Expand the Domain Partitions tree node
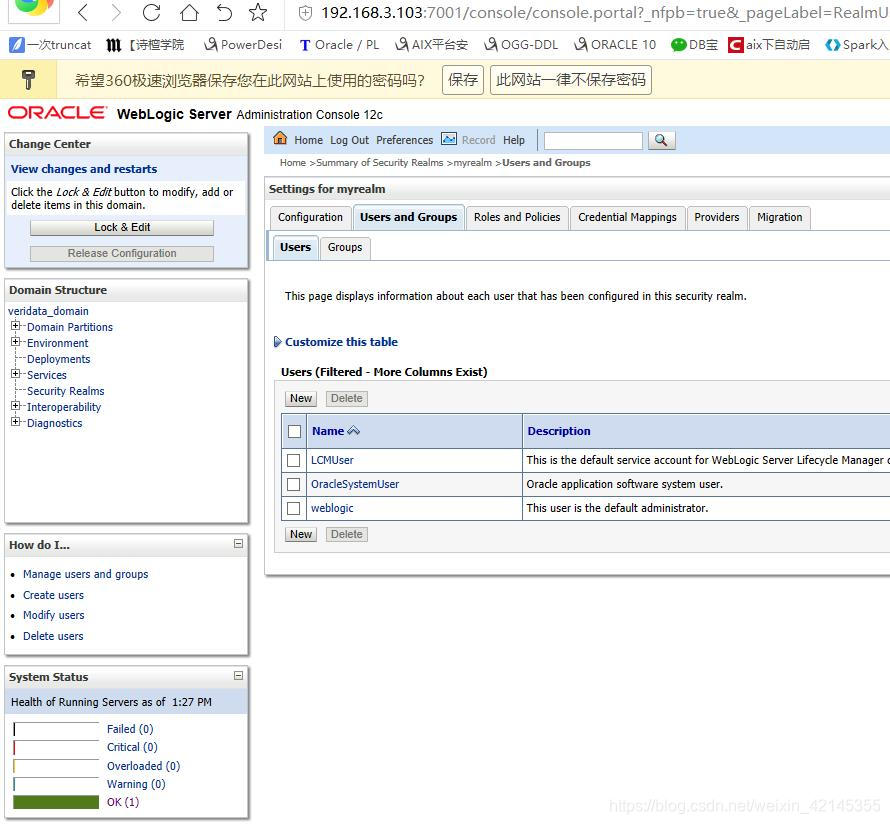 click(16, 326)
